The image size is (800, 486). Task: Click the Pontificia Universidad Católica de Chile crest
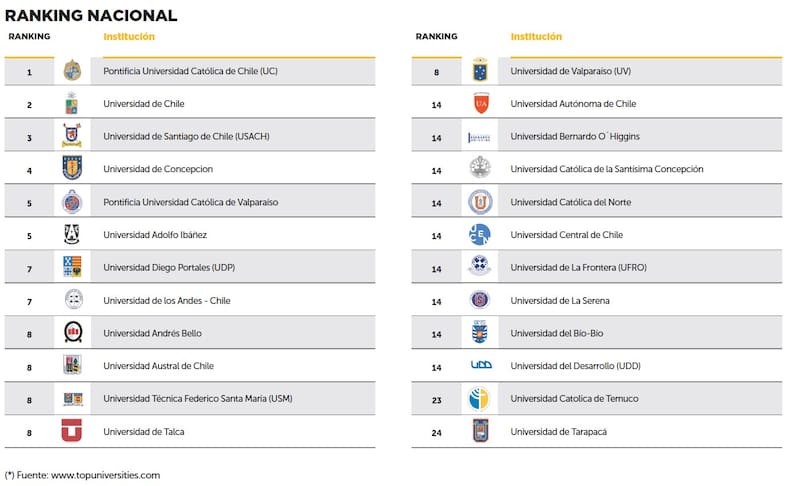(72, 71)
